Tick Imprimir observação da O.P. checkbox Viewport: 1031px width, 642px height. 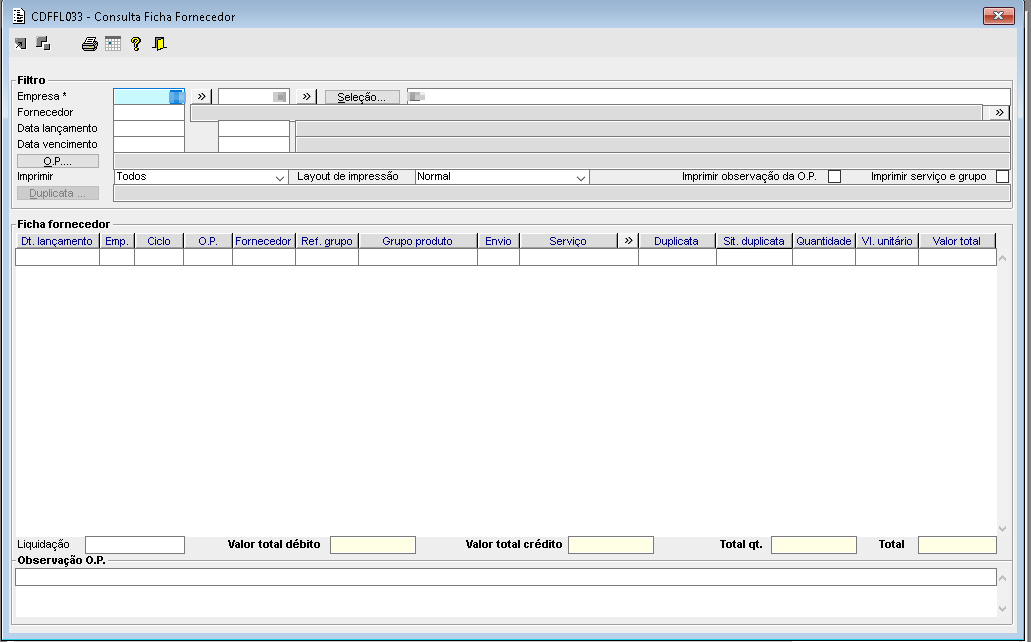834,176
